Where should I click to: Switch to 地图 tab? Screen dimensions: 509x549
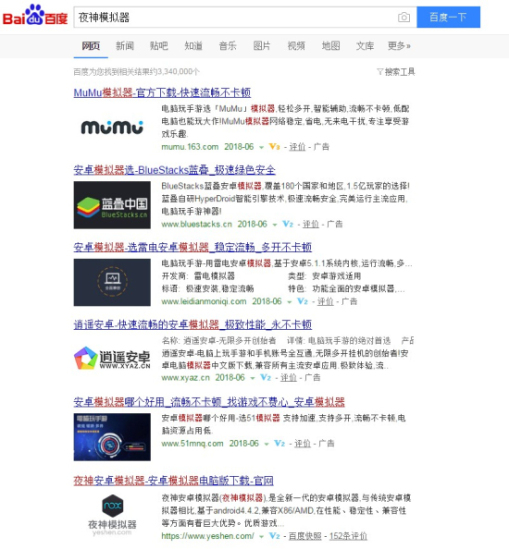tap(331, 46)
